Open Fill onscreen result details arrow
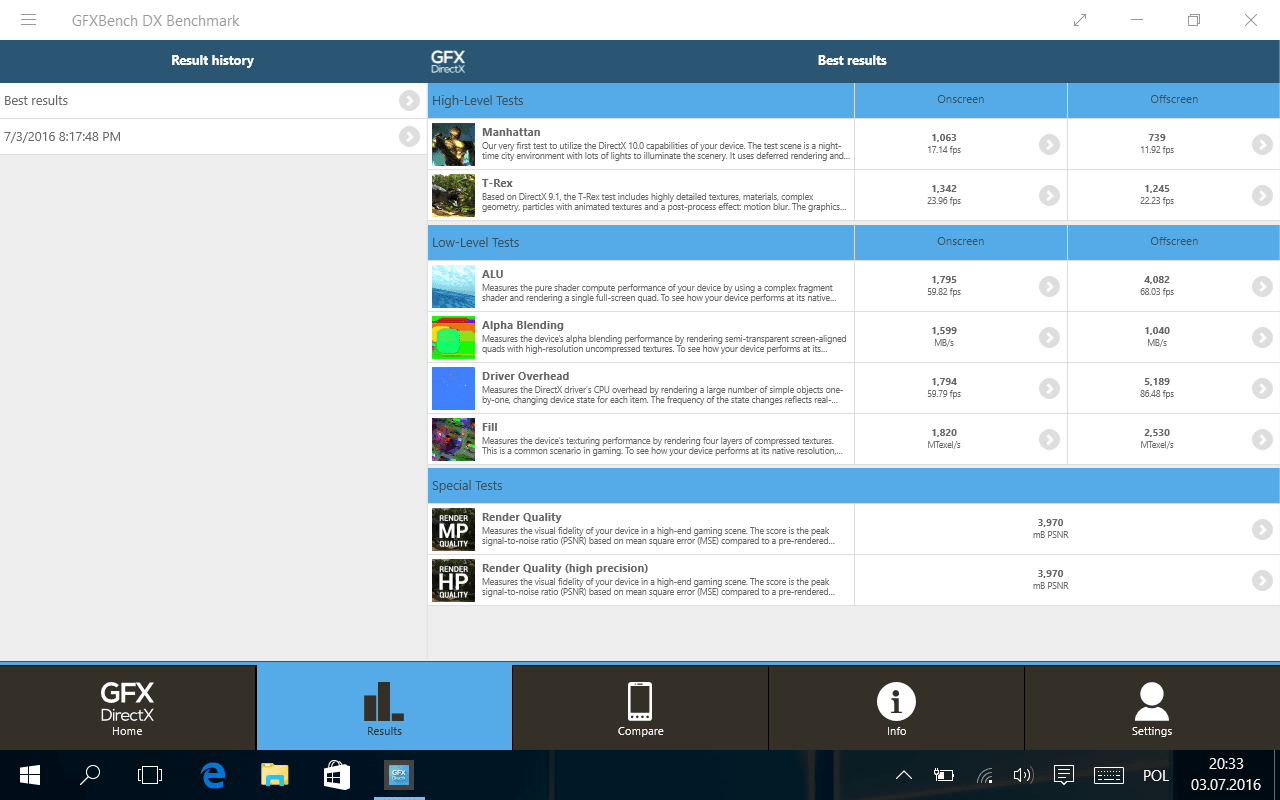This screenshot has height=800, width=1280. [1048, 439]
